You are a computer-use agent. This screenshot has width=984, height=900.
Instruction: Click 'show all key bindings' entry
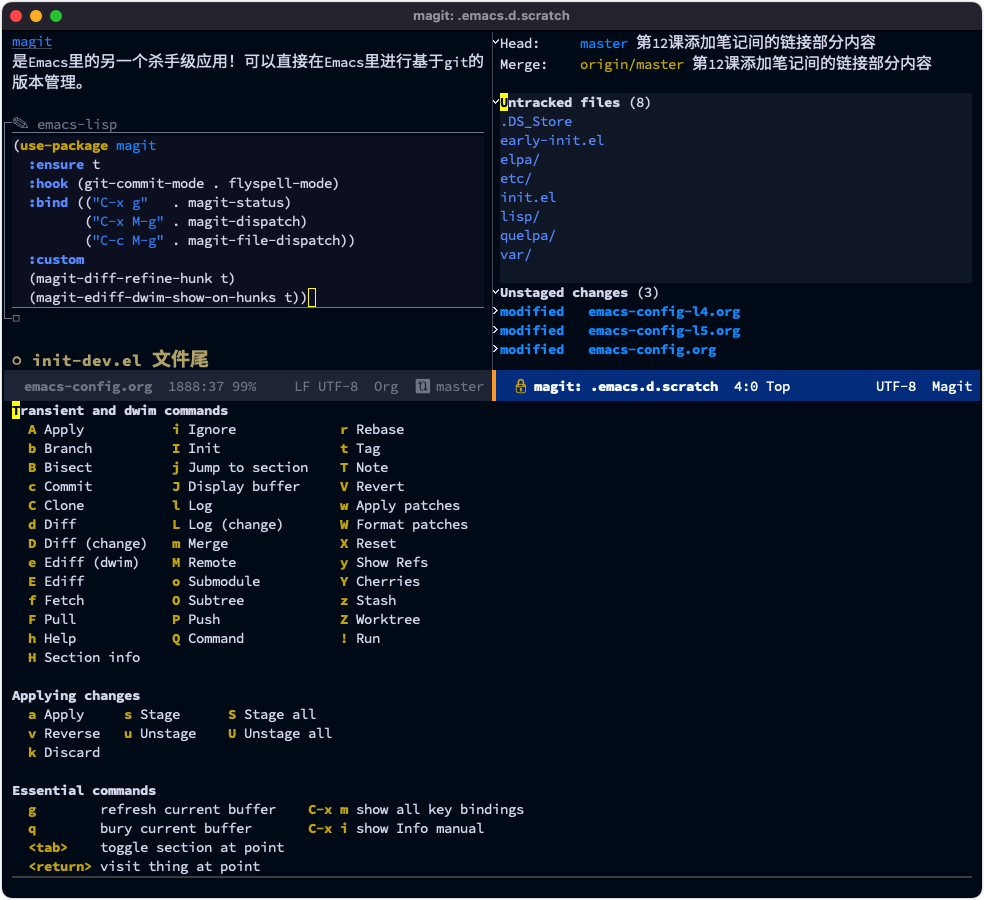pyautogui.click(x=440, y=810)
